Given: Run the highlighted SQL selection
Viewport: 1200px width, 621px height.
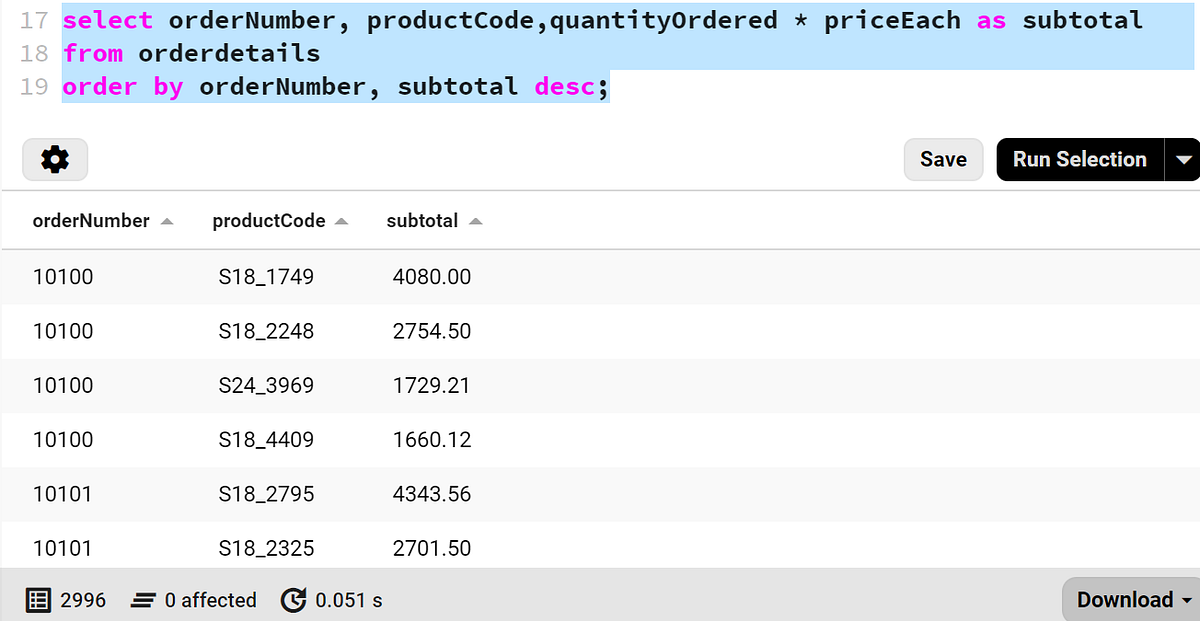Looking at the screenshot, I should tap(1079, 159).
